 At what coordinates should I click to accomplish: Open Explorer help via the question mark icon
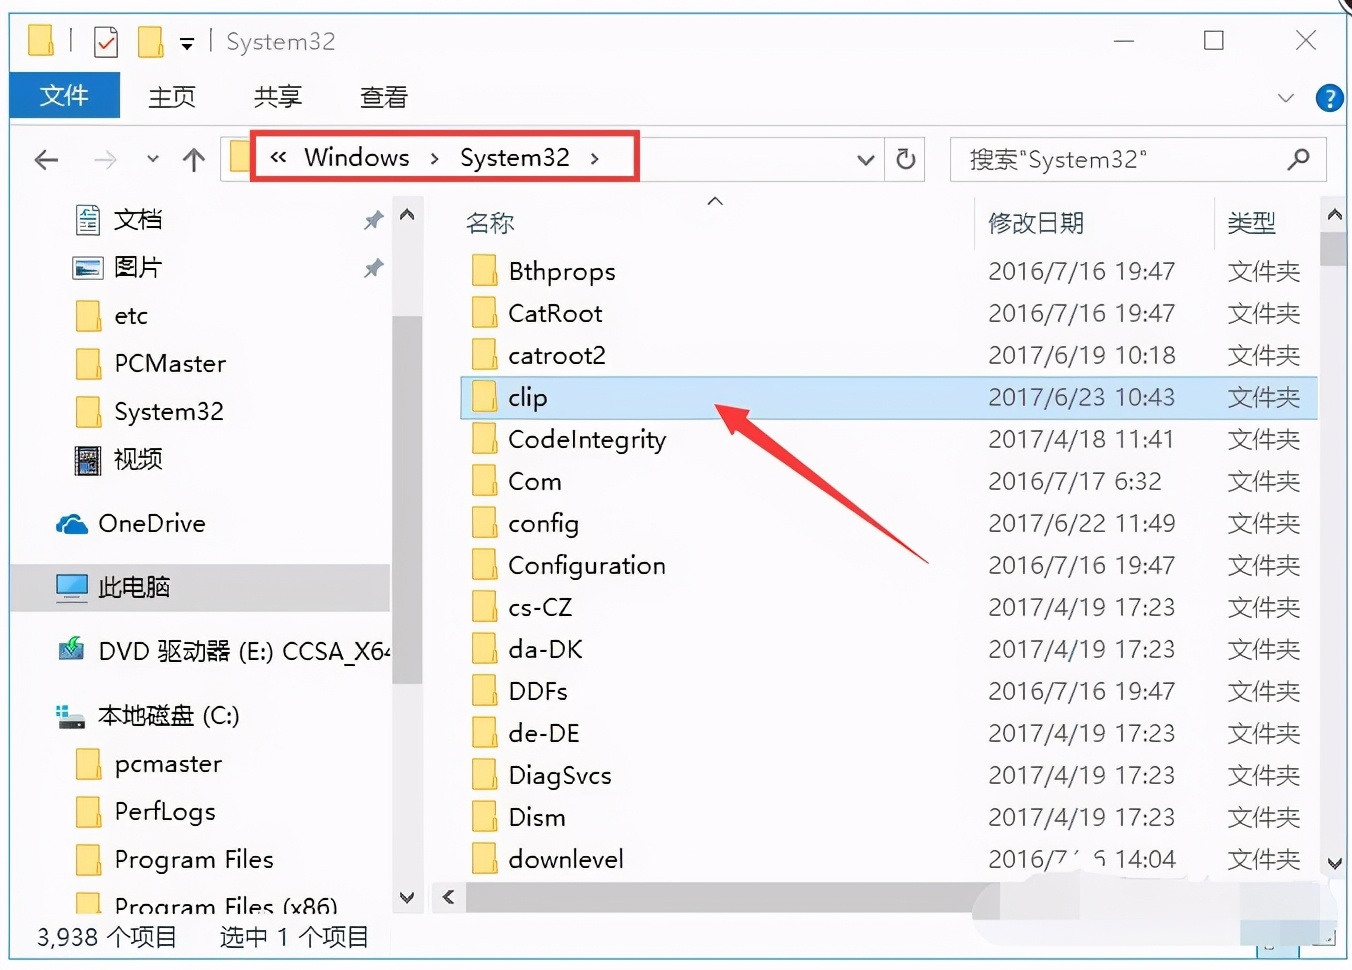pos(1329,97)
